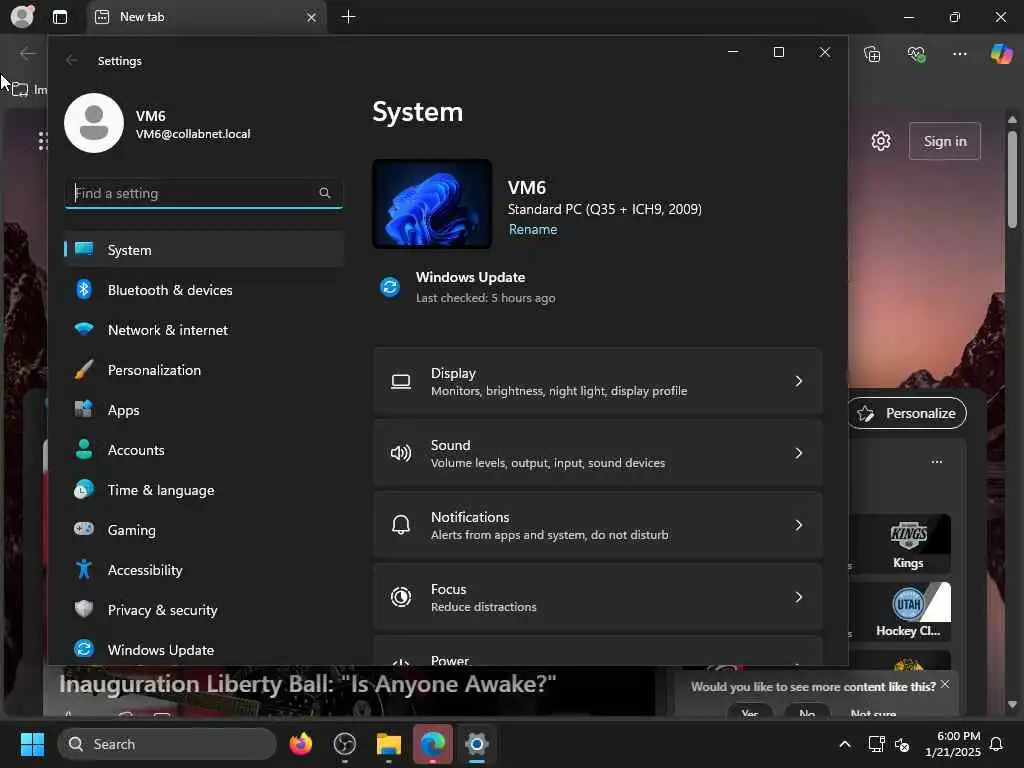Open Windows Update status tile
1024x768 pixels.
468,287
